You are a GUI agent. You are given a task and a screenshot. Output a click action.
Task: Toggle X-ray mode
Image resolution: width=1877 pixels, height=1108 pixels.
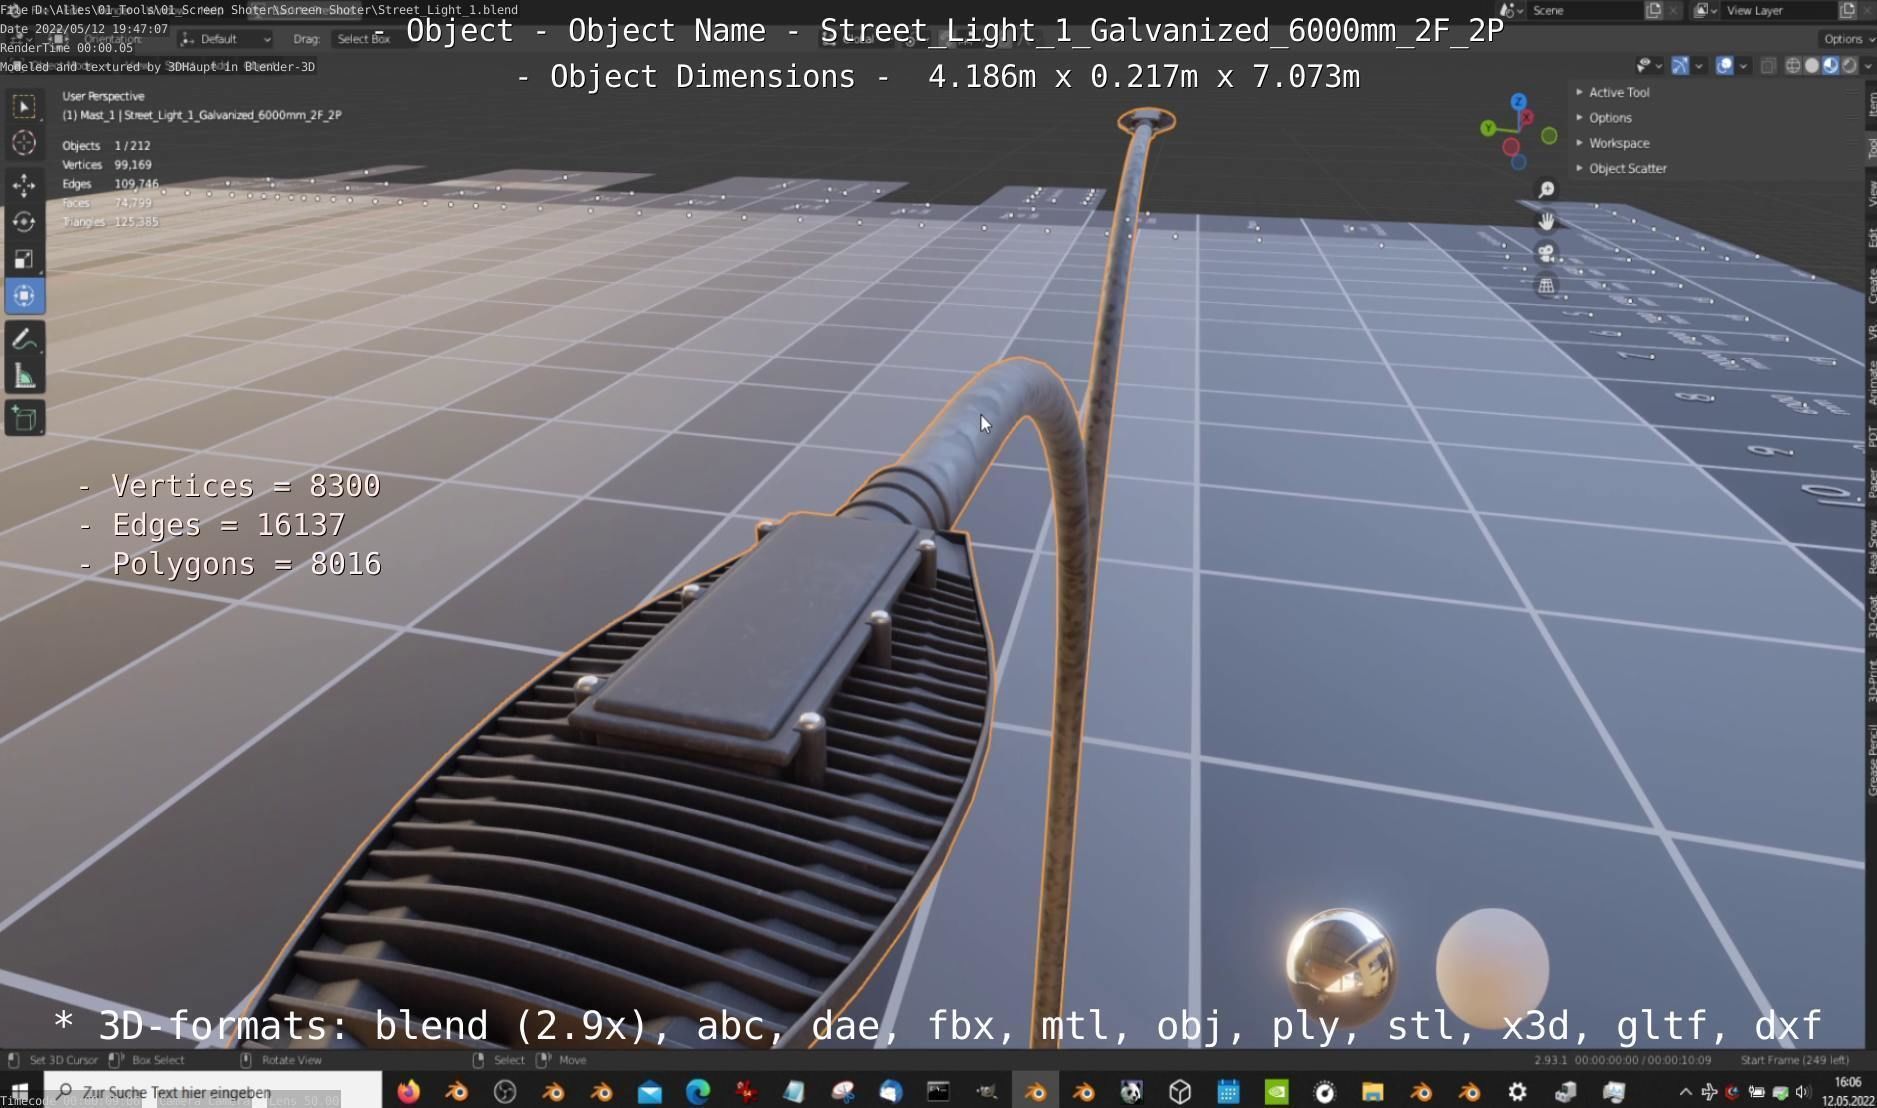1768,66
